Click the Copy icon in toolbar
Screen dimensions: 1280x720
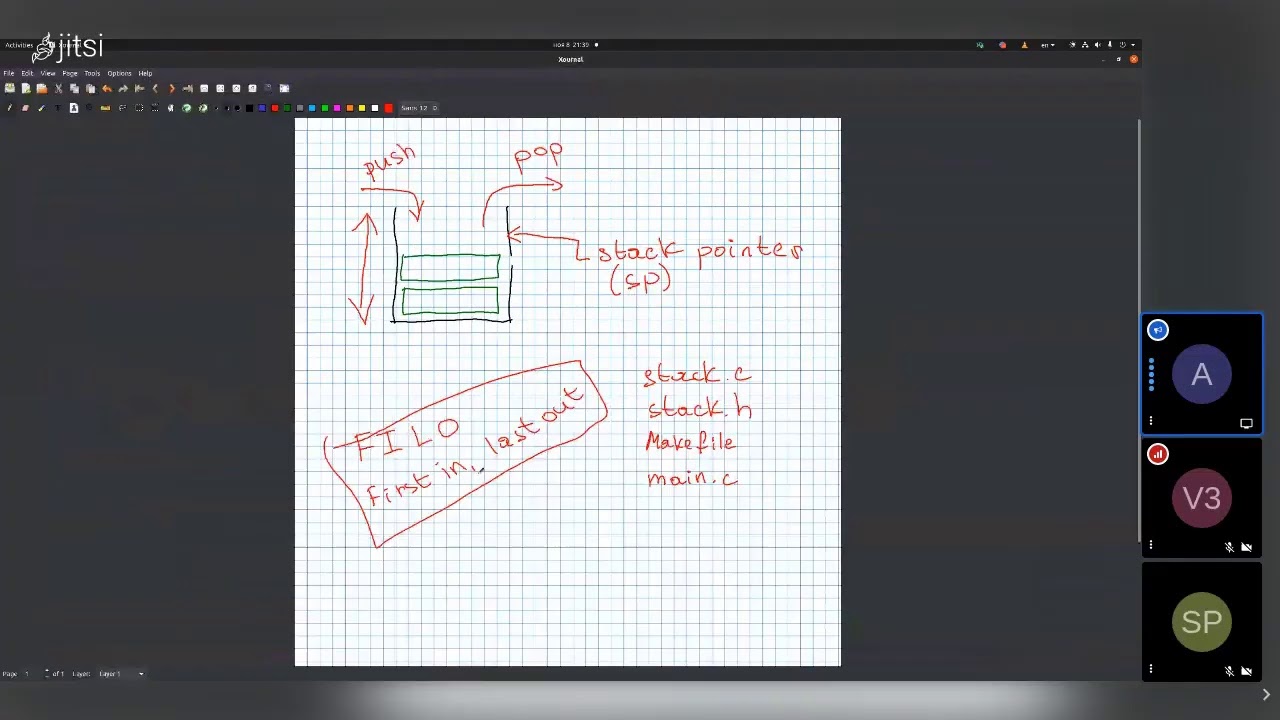tap(74, 88)
